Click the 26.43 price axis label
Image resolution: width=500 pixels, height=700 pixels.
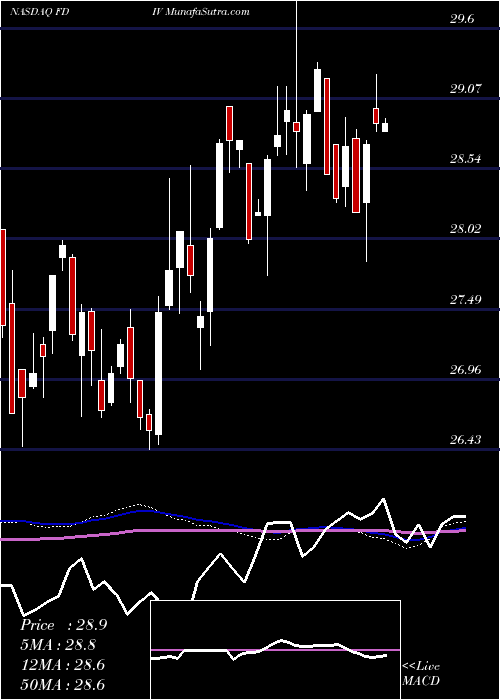[467, 440]
